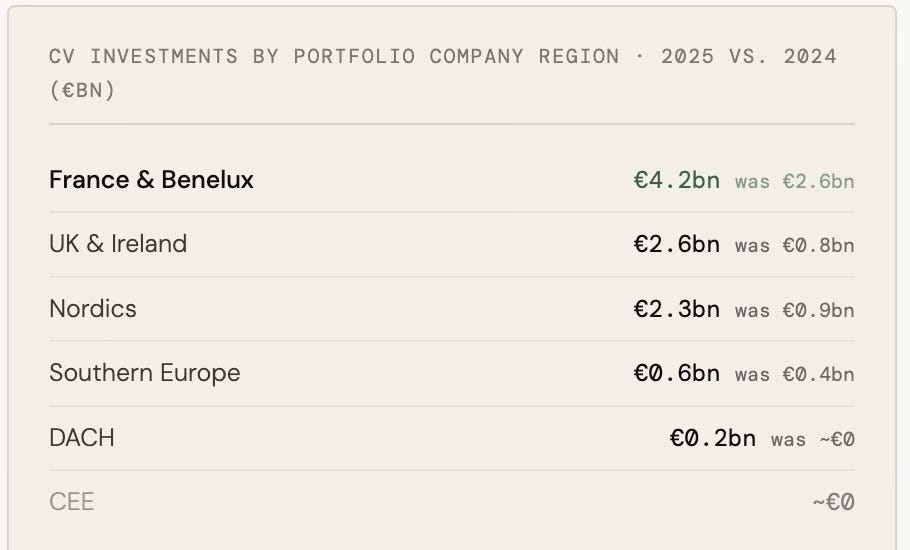
Task: Select the 'was €0.4bn' prior-year figure
Action: pyautogui.click(x=795, y=374)
